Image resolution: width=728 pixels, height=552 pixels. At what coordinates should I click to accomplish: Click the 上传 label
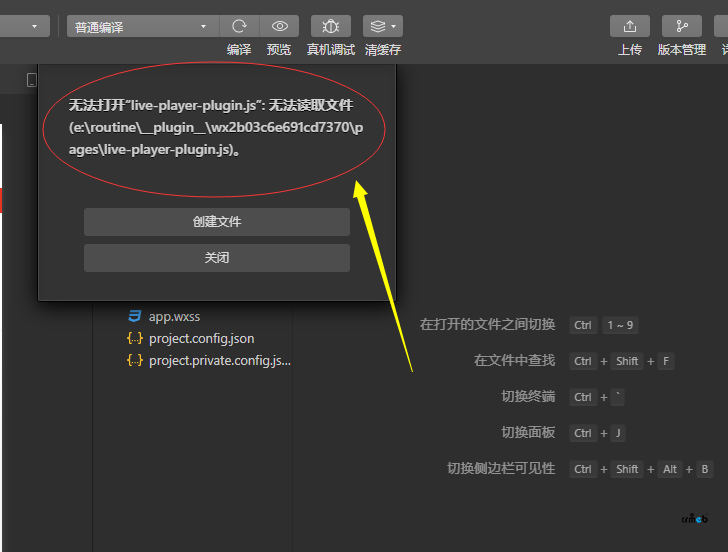630,50
